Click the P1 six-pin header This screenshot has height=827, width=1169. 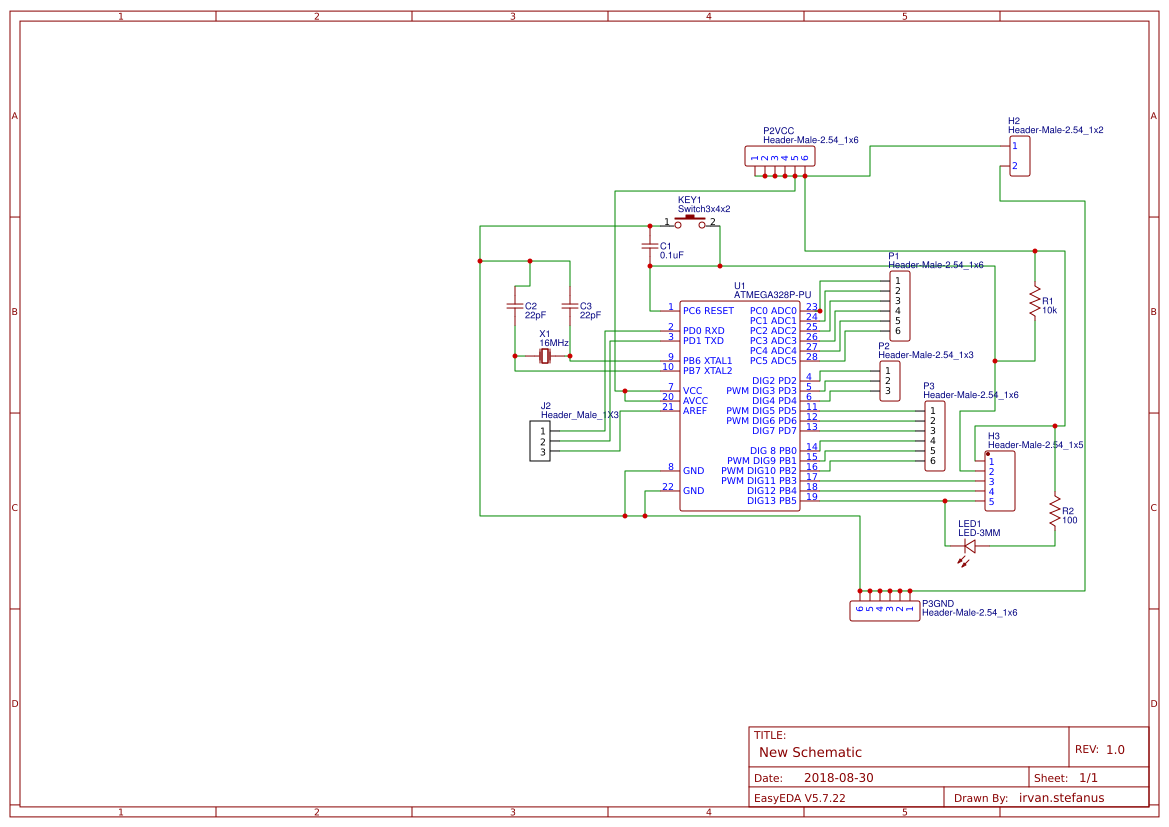[x=899, y=305]
